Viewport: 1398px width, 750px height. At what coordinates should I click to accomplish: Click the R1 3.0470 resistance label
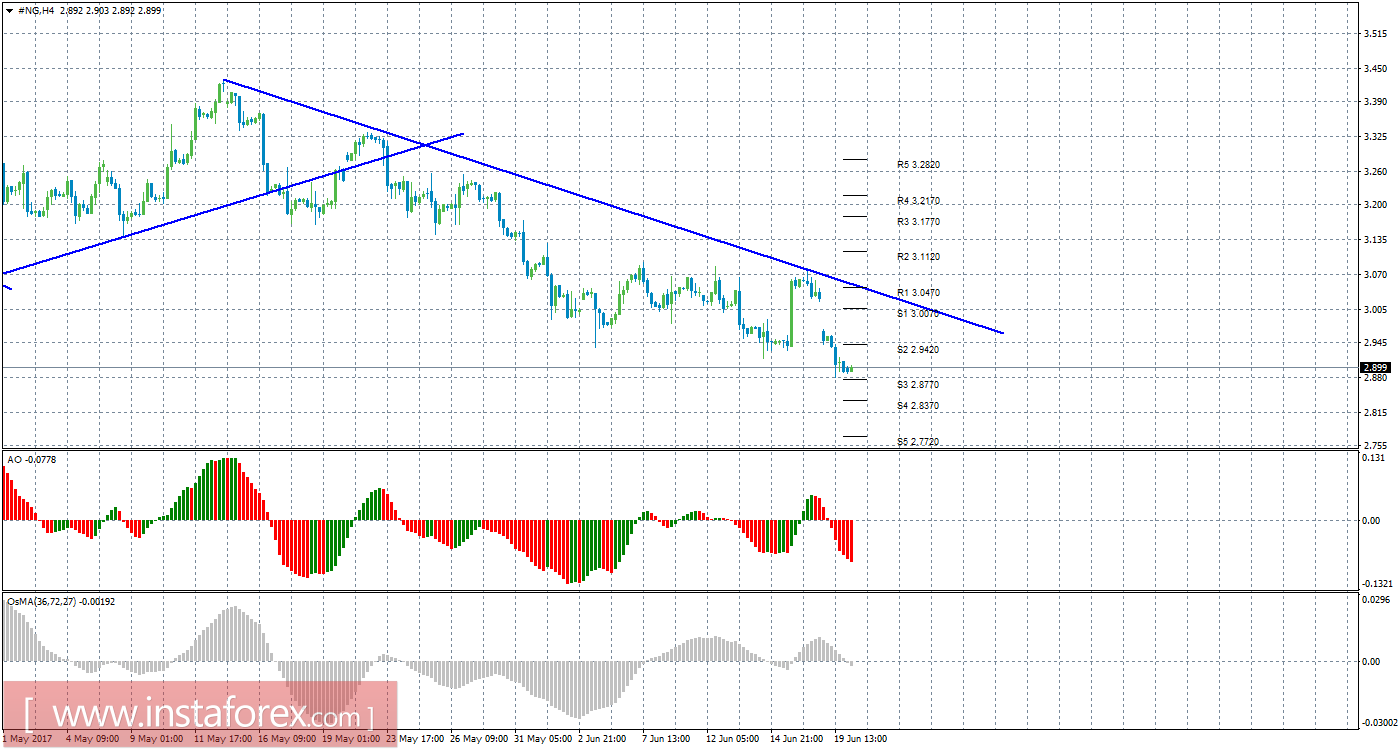(x=918, y=293)
